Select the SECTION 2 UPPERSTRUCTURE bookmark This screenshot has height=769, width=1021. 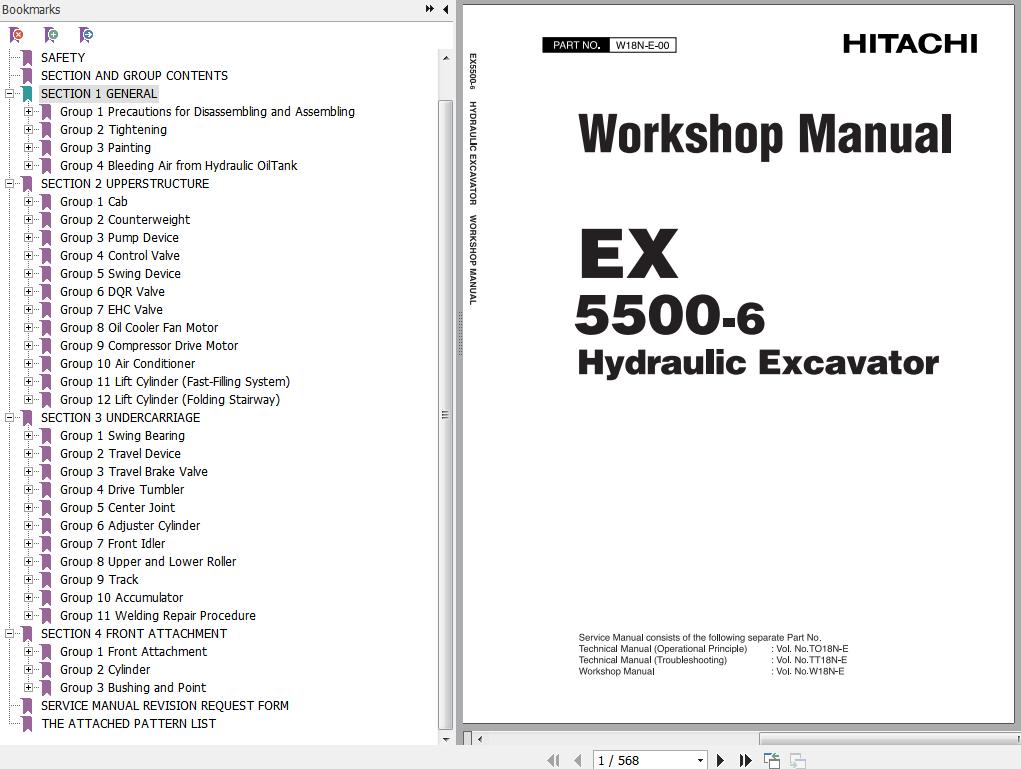coord(125,184)
